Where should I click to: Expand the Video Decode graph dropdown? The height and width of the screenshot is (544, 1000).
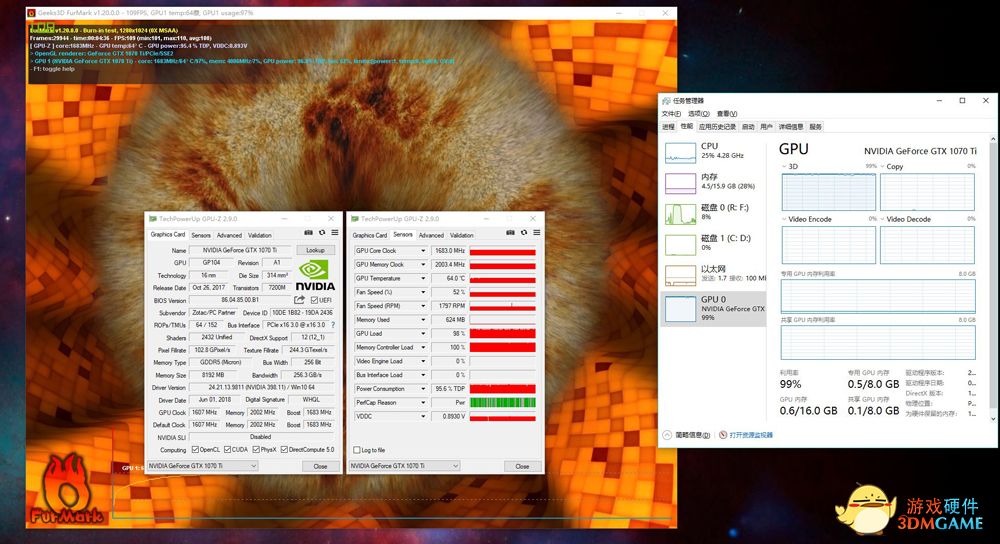click(883, 219)
